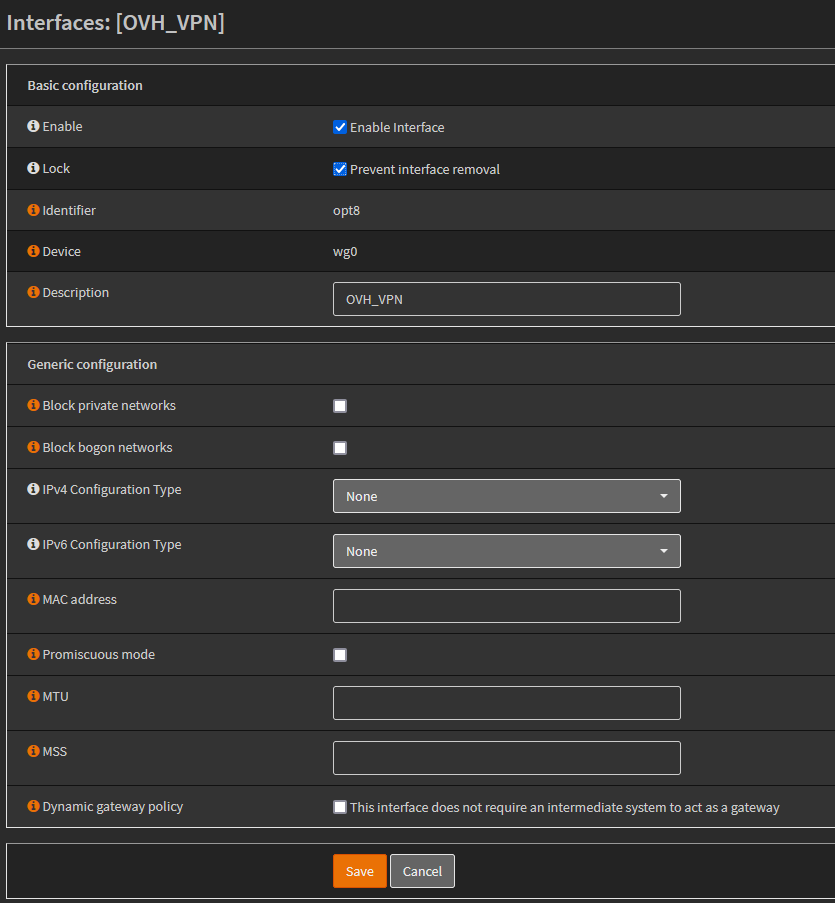Viewport: 835px width, 903px height.
Task: Click the info icon beside Lock
Action: click(x=33, y=169)
